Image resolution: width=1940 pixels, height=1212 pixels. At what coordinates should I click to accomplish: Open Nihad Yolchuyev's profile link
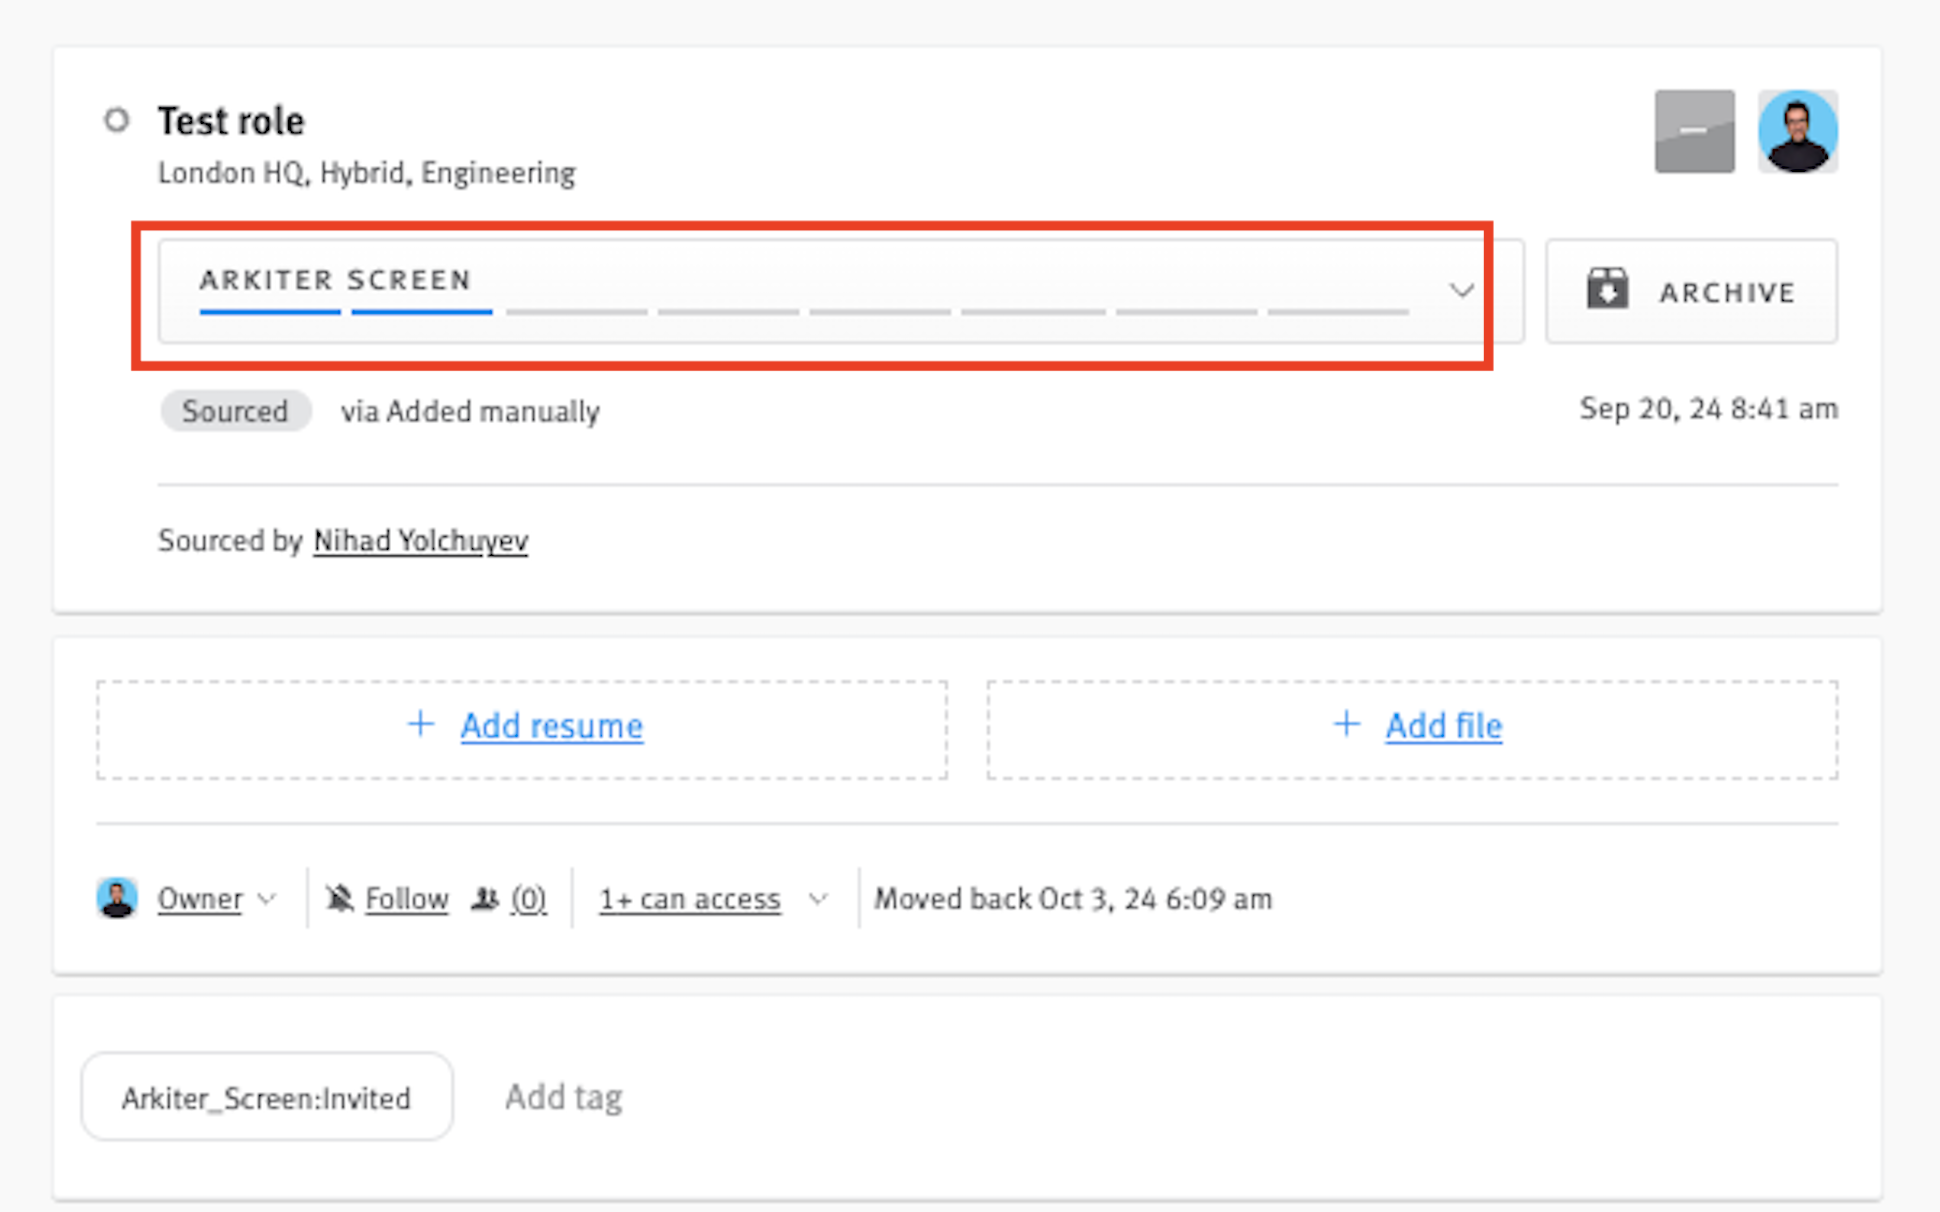click(420, 540)
